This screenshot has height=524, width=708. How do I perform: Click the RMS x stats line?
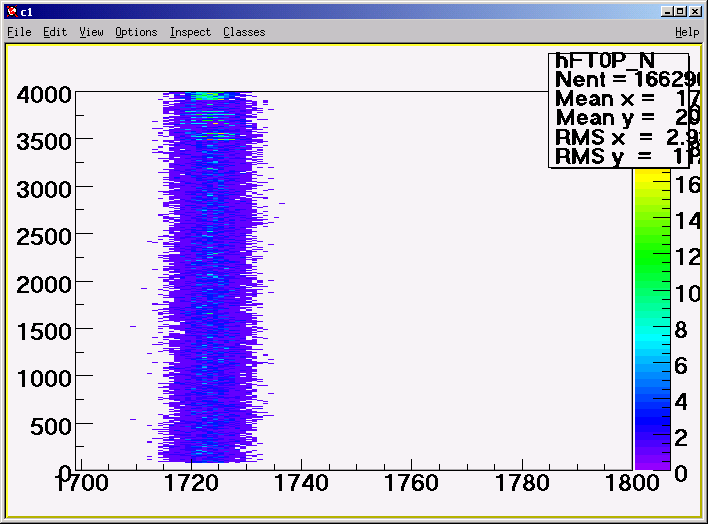627,137
